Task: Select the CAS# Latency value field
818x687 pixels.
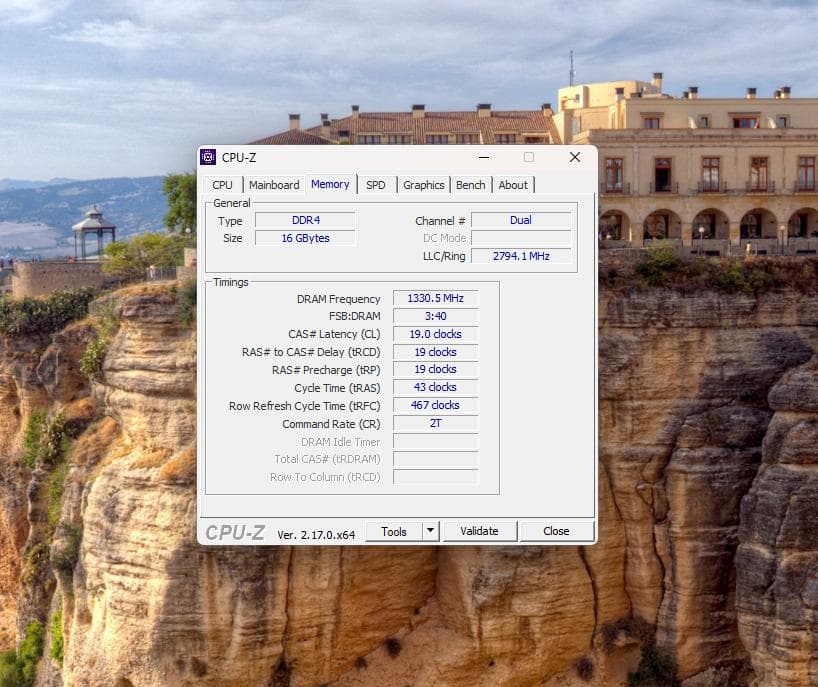Action: (x=435, y=334)
